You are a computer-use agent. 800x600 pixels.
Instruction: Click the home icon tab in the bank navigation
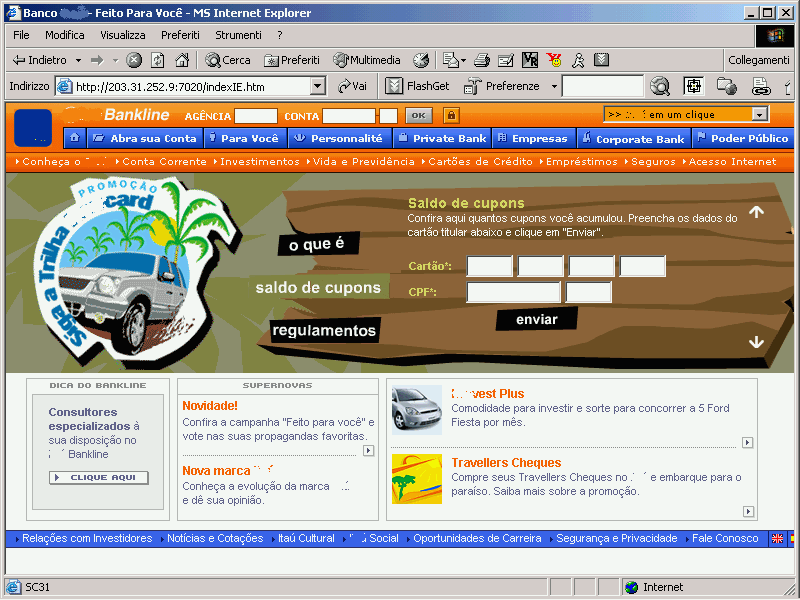(74, 138)
